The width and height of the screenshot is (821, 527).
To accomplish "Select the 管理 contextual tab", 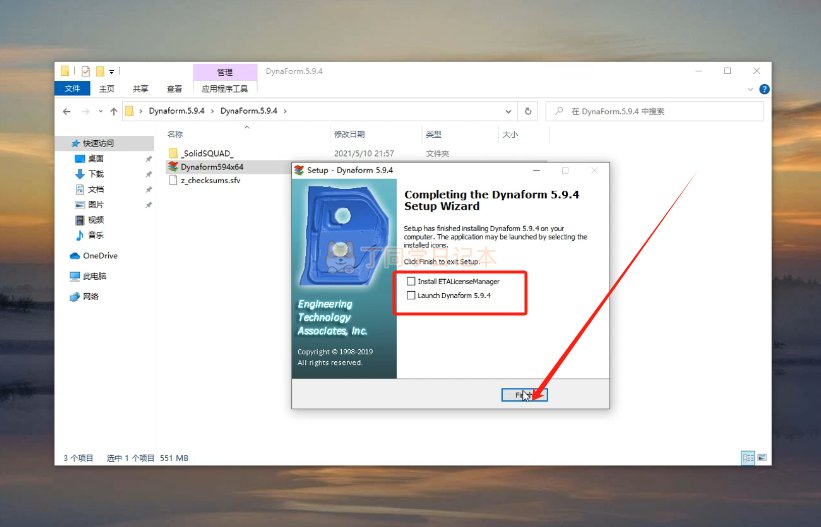I will (x=225, y=72).
